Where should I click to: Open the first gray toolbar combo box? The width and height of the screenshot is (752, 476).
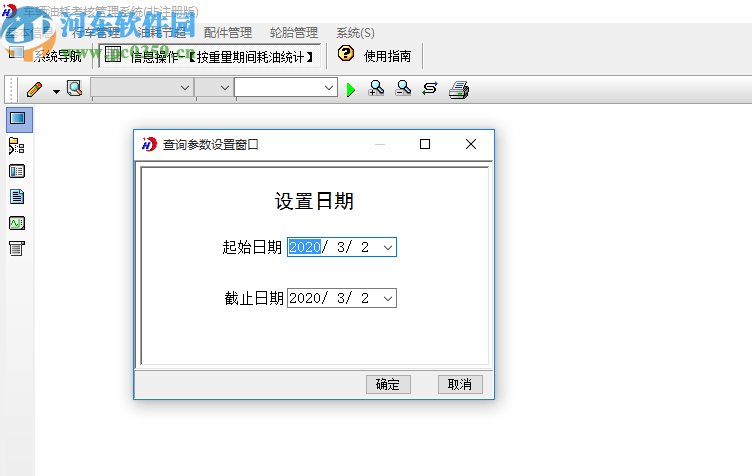(142, 88)
